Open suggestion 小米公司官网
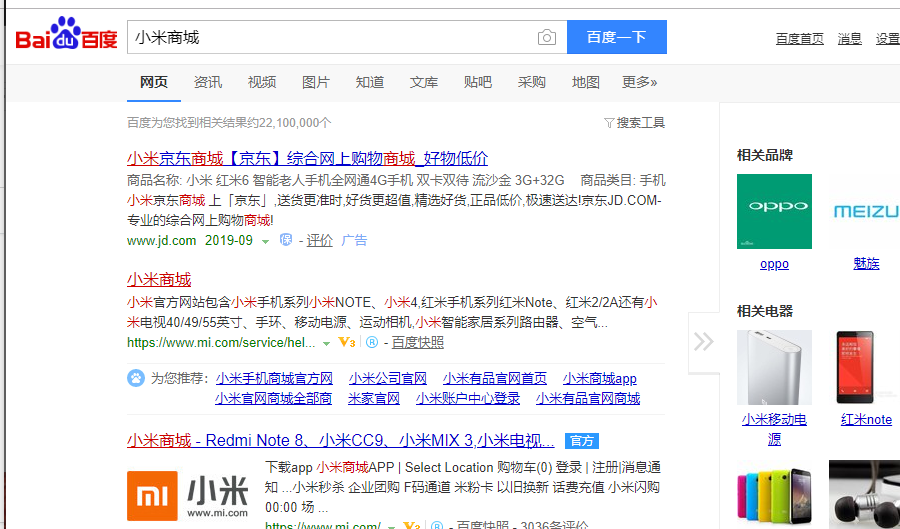The height and width of the screenshot is (529, 900). pos(387,379)
